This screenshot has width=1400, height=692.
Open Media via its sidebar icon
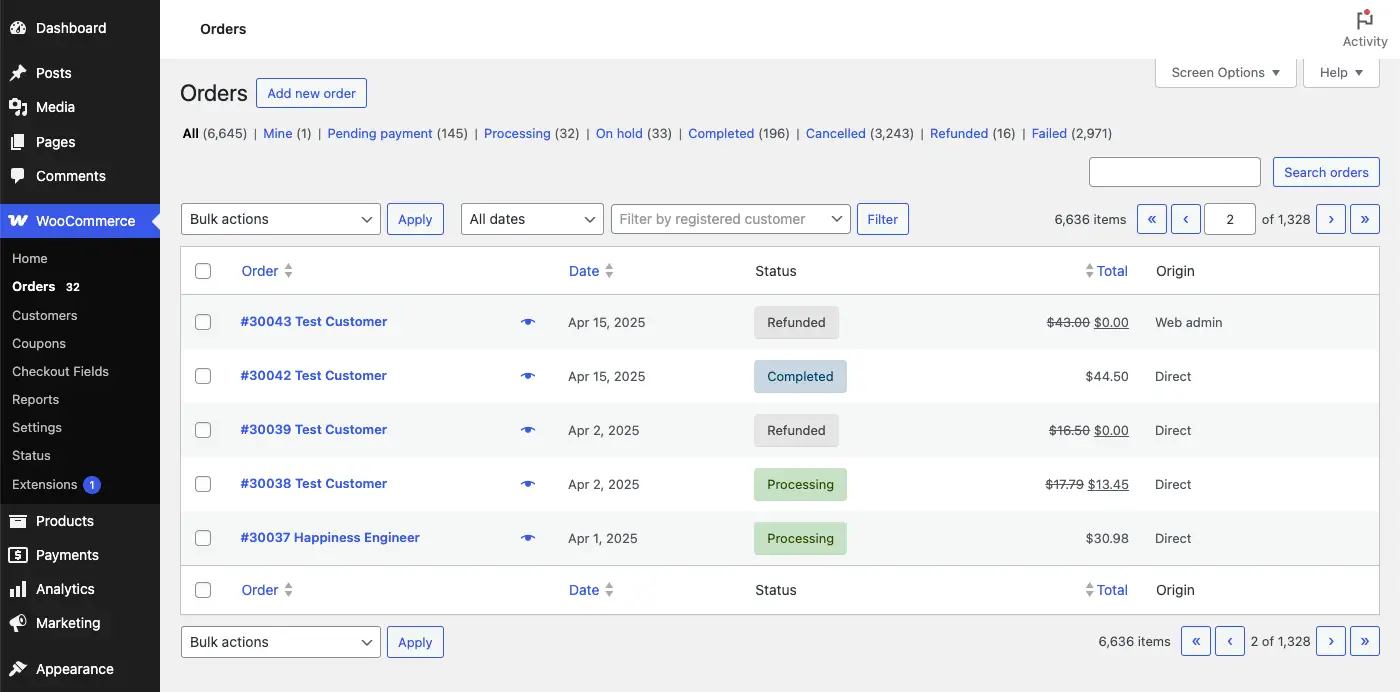[17, 107]
